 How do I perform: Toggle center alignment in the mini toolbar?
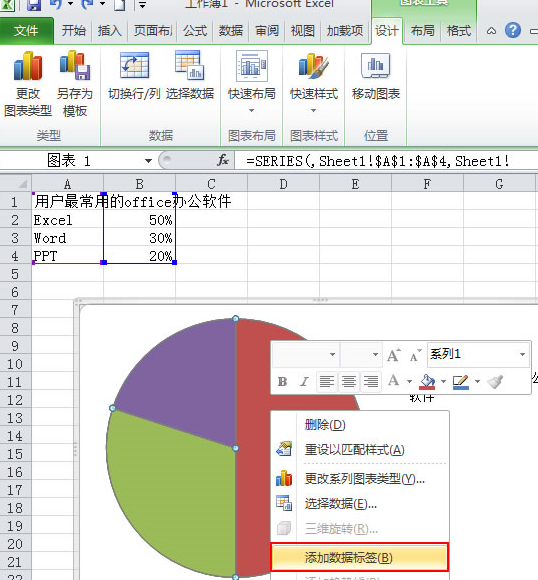pyautogui.click(x=349, y=381)
